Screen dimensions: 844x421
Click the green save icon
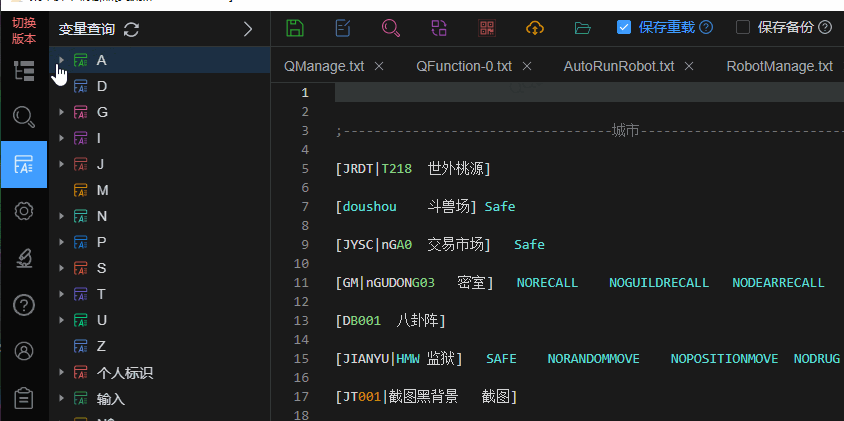pyautogui.click(x=294, y=27)
